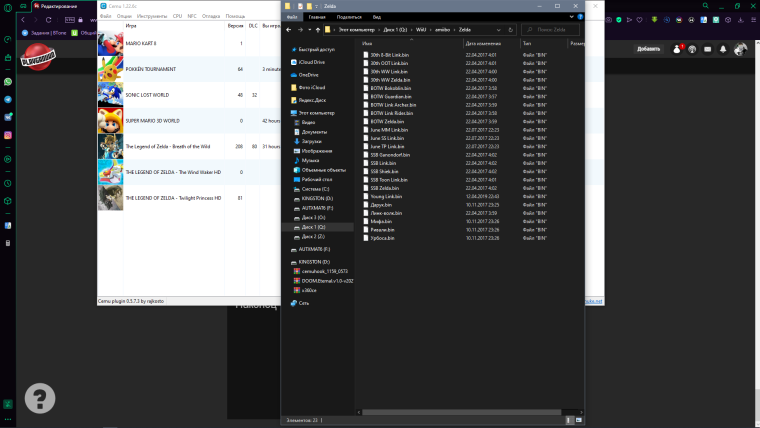
Task: Select Mario Kart 8 thumbnail in Cemu
Action: click(111, 43)
